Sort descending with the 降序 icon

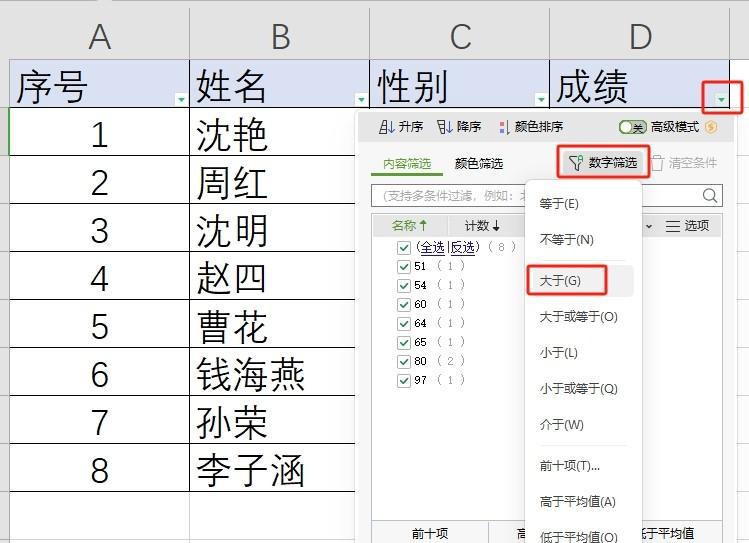444,127
